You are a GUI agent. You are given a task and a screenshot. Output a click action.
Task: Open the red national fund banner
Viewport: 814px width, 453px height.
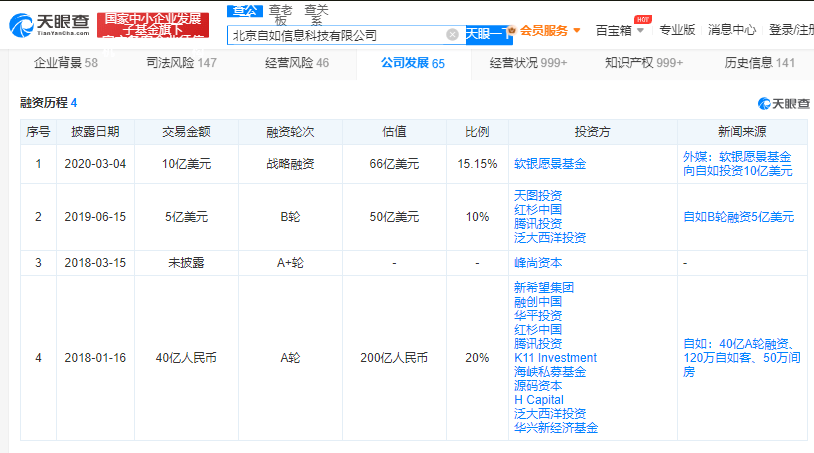(x=153, y=25)
